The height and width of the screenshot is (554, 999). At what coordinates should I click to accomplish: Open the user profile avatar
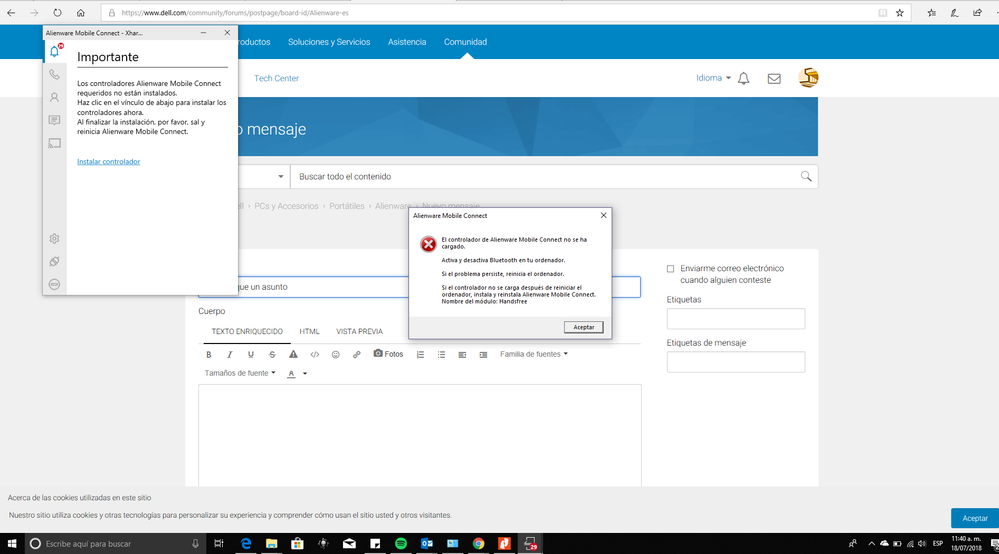809,78
